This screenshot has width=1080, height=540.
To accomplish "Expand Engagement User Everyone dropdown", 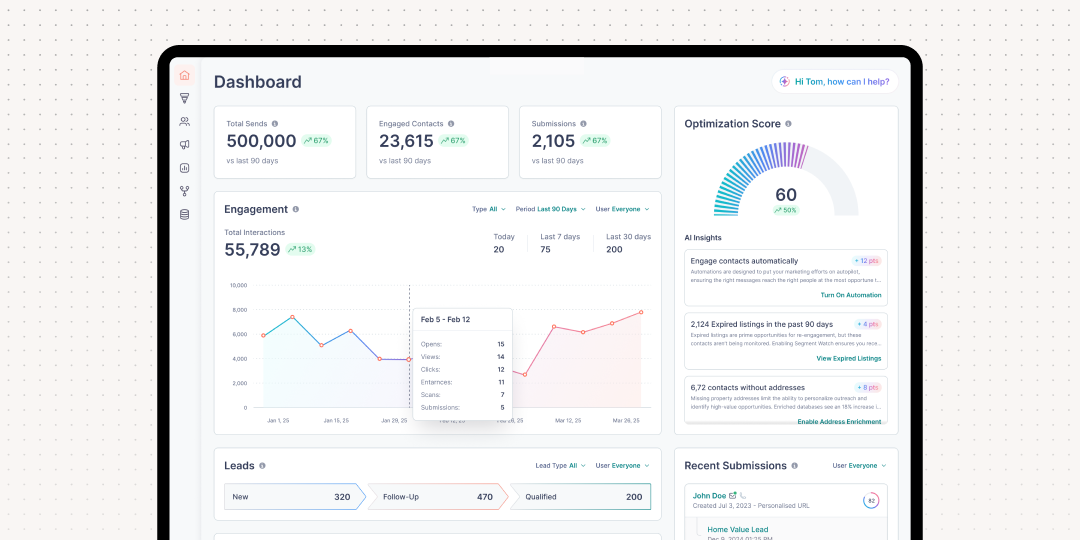I will click(622, 209).
